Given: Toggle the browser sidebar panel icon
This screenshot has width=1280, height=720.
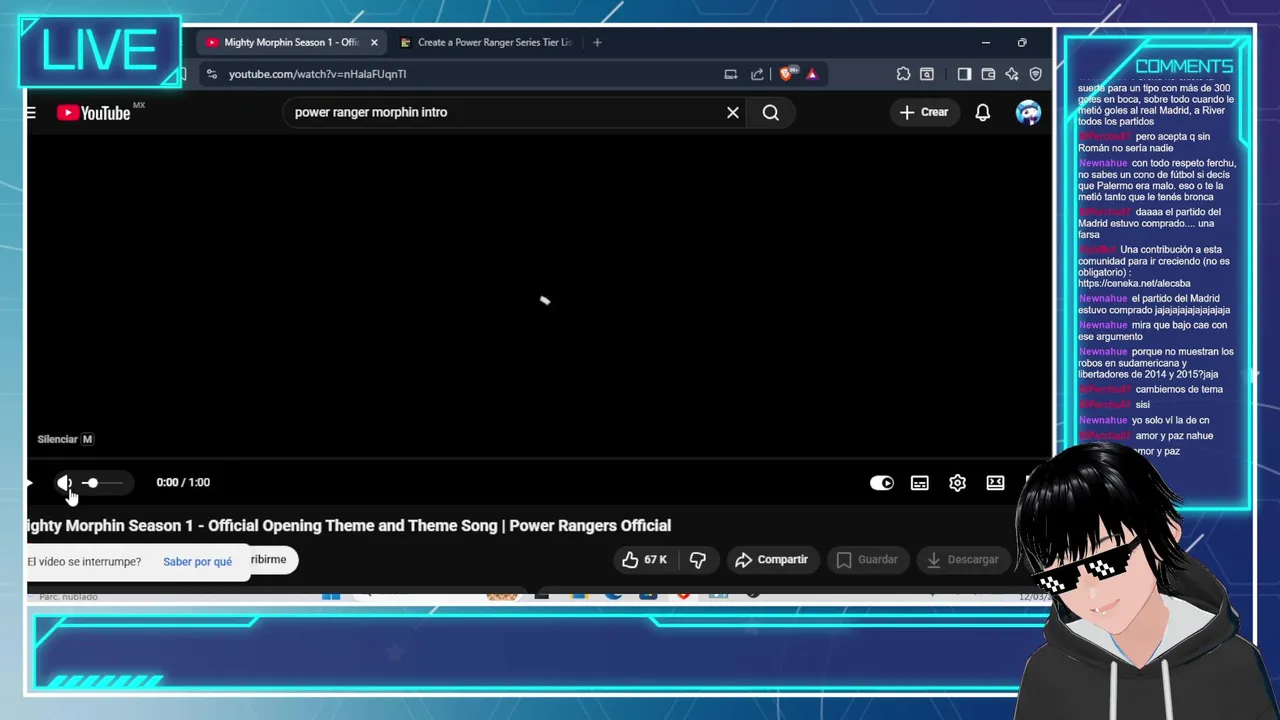Looking at the screenshot, I should [964, 74].
